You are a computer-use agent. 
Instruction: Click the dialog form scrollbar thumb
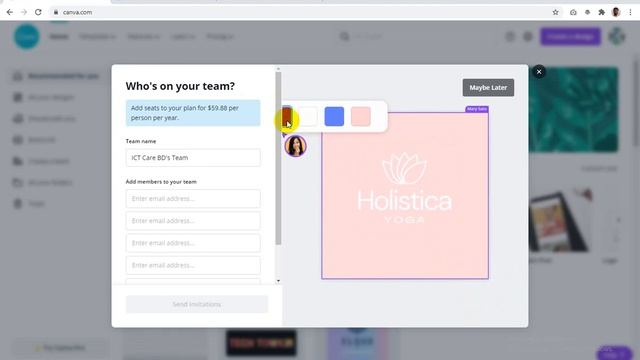click(x=278, y=158)
